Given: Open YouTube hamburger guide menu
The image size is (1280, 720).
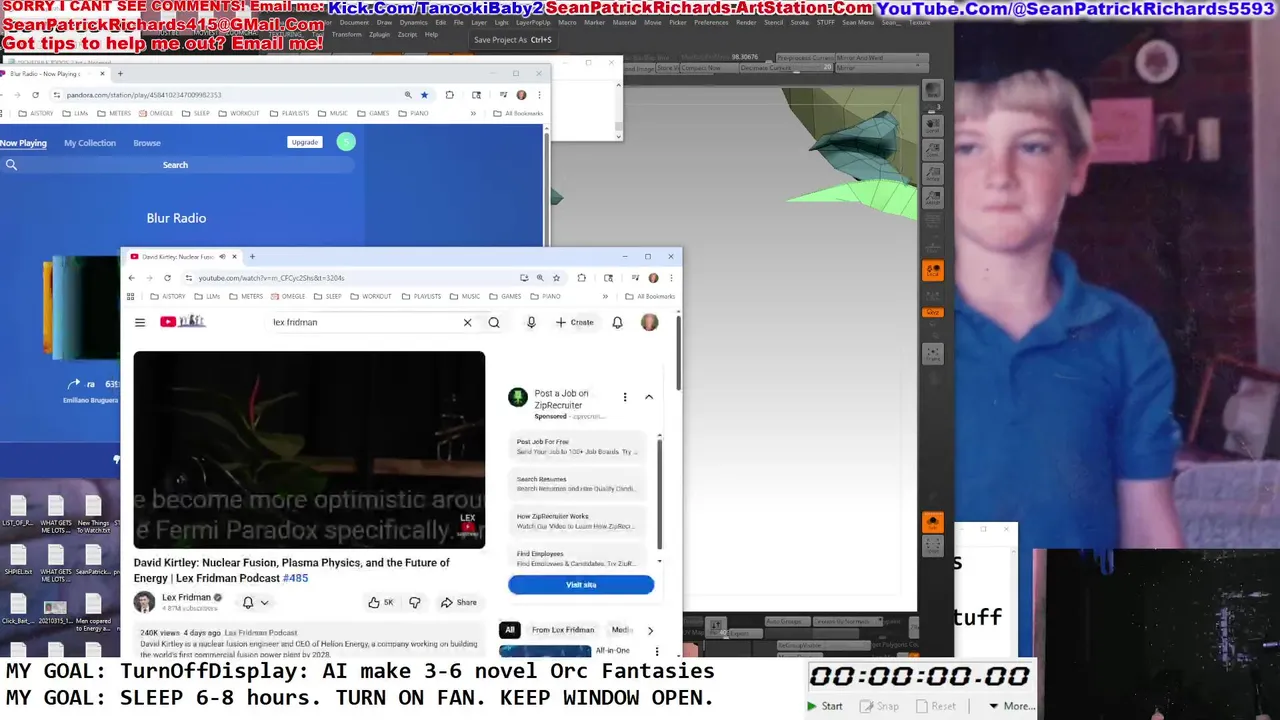Looking at the screenshot, I should click(140, 322).
